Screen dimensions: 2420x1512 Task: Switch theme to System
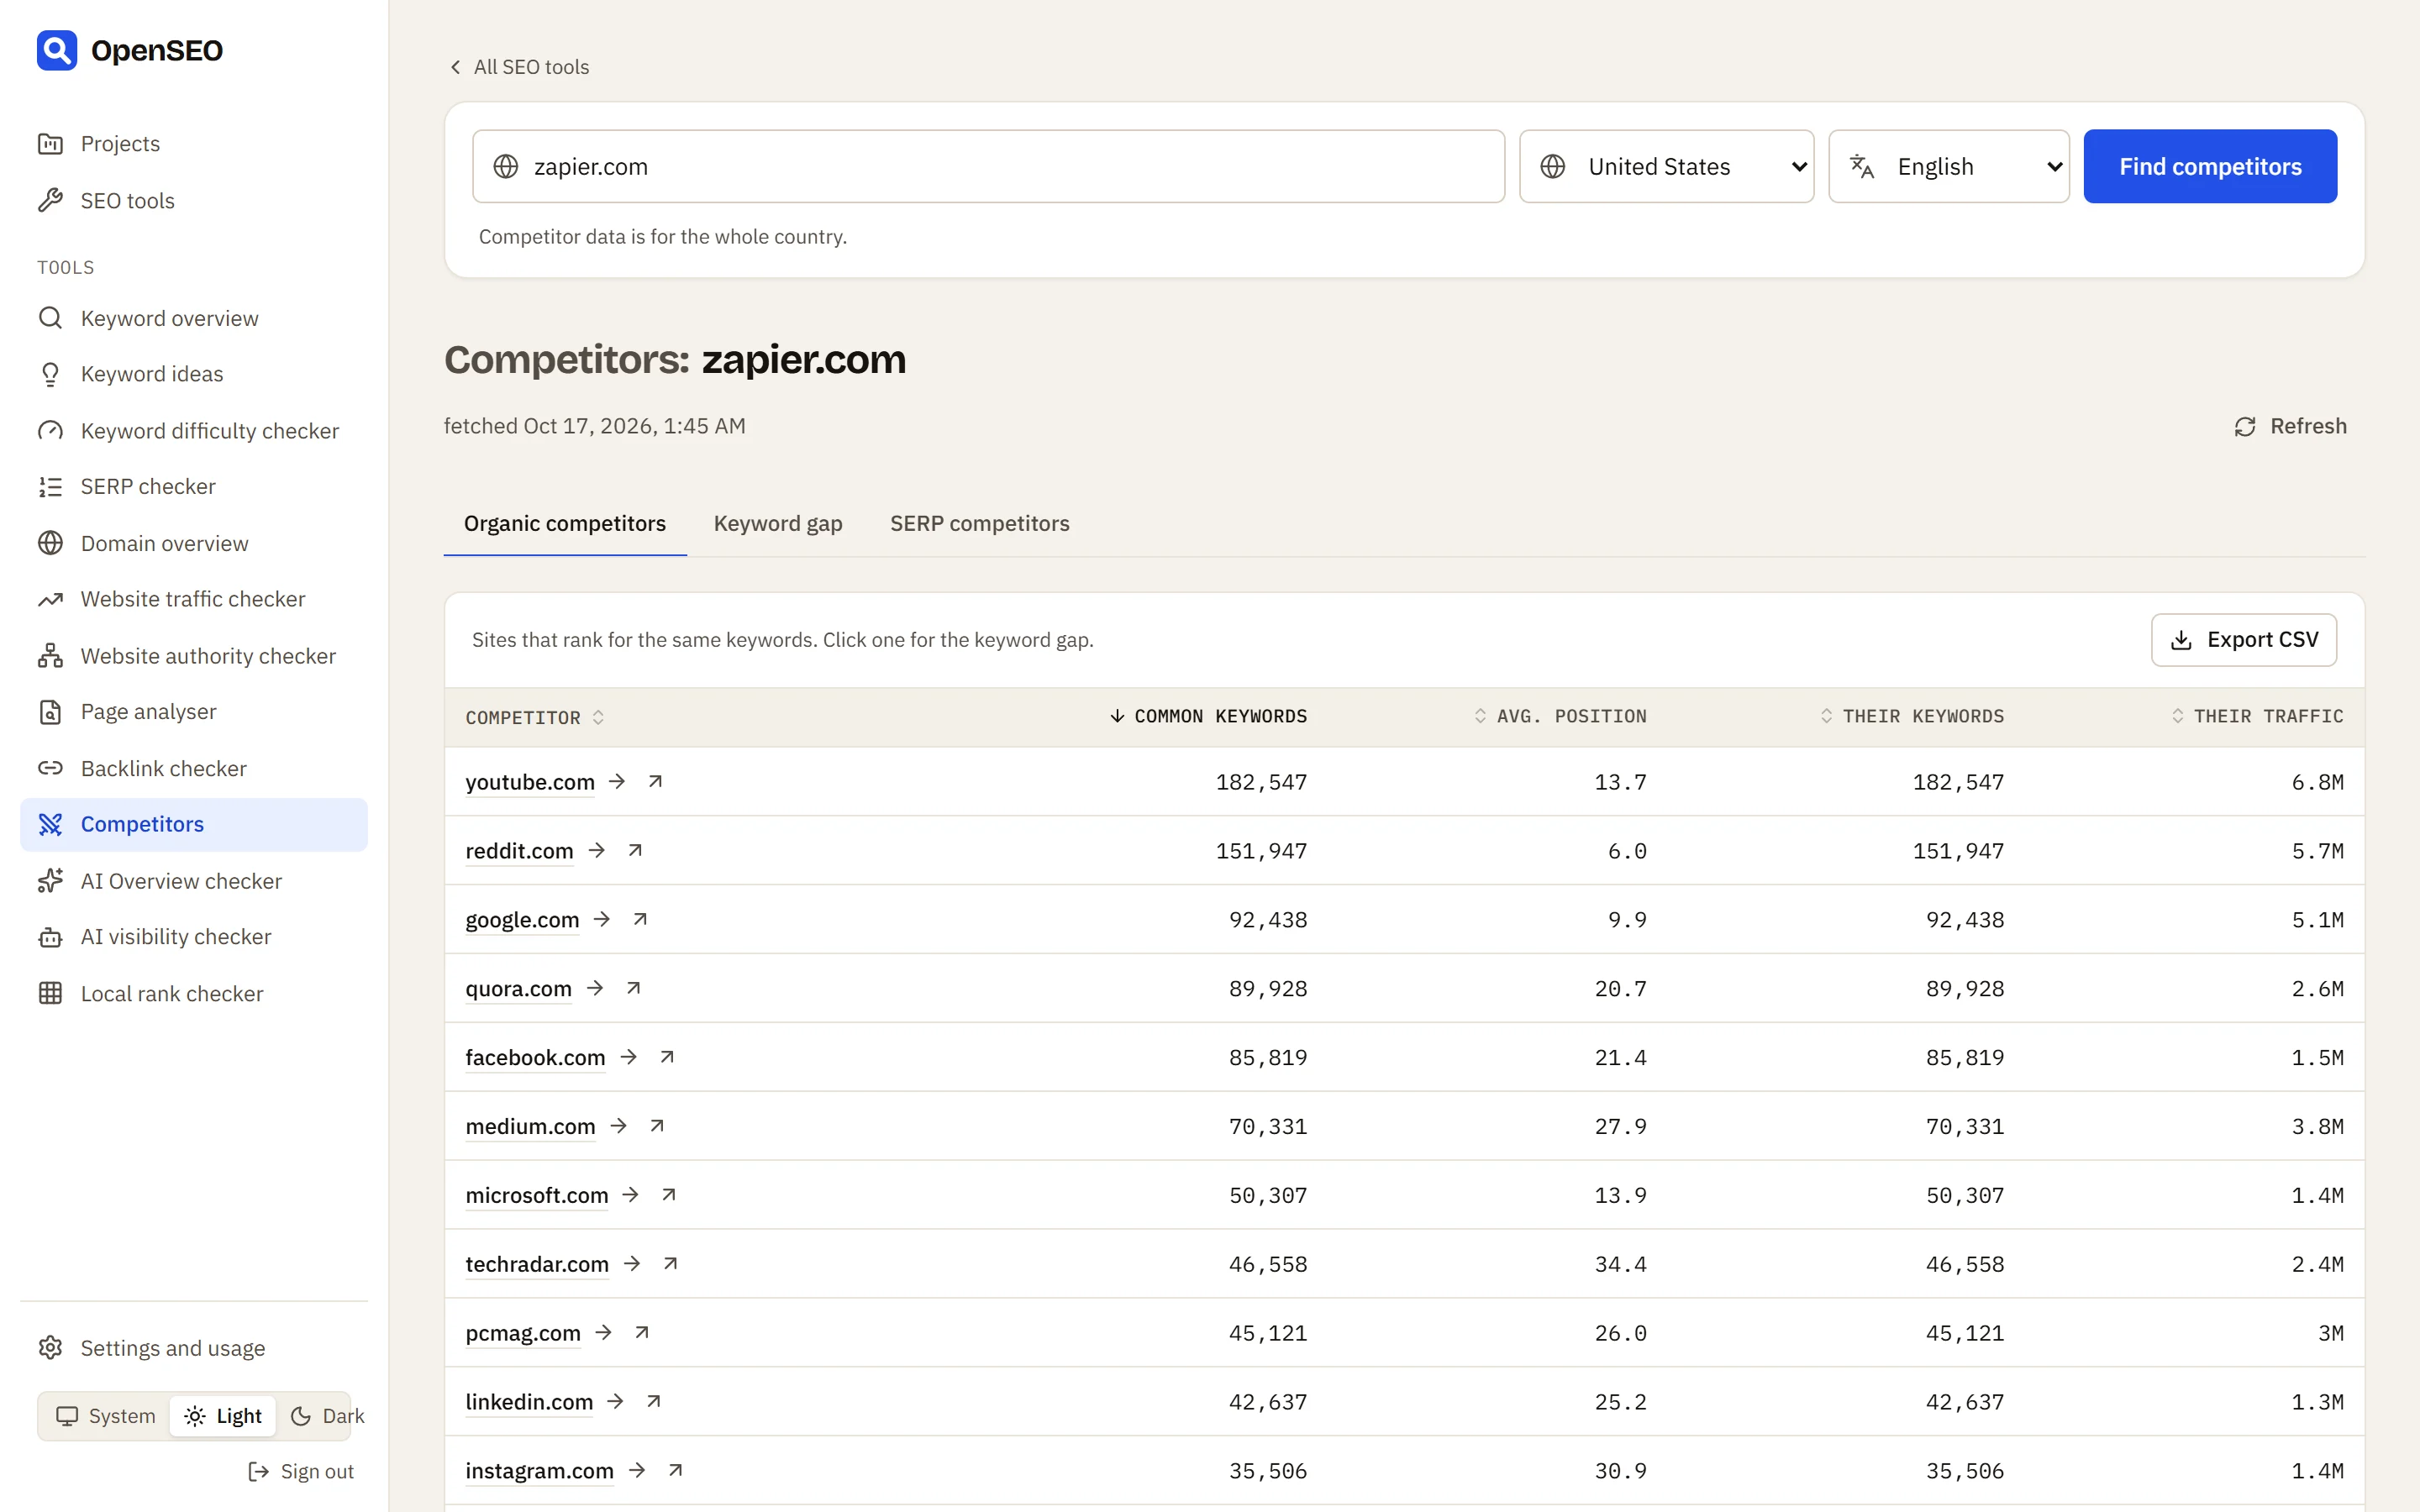coord(106,1416)
